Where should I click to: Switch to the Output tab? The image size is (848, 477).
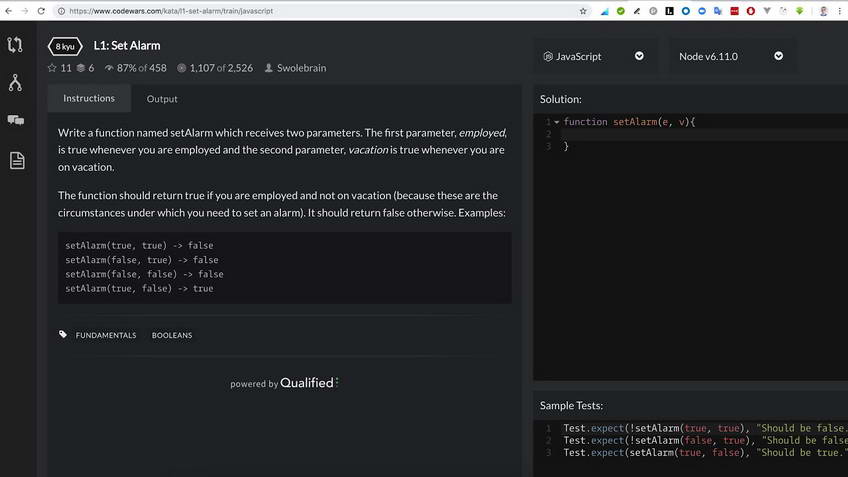[x=162, y=98]
